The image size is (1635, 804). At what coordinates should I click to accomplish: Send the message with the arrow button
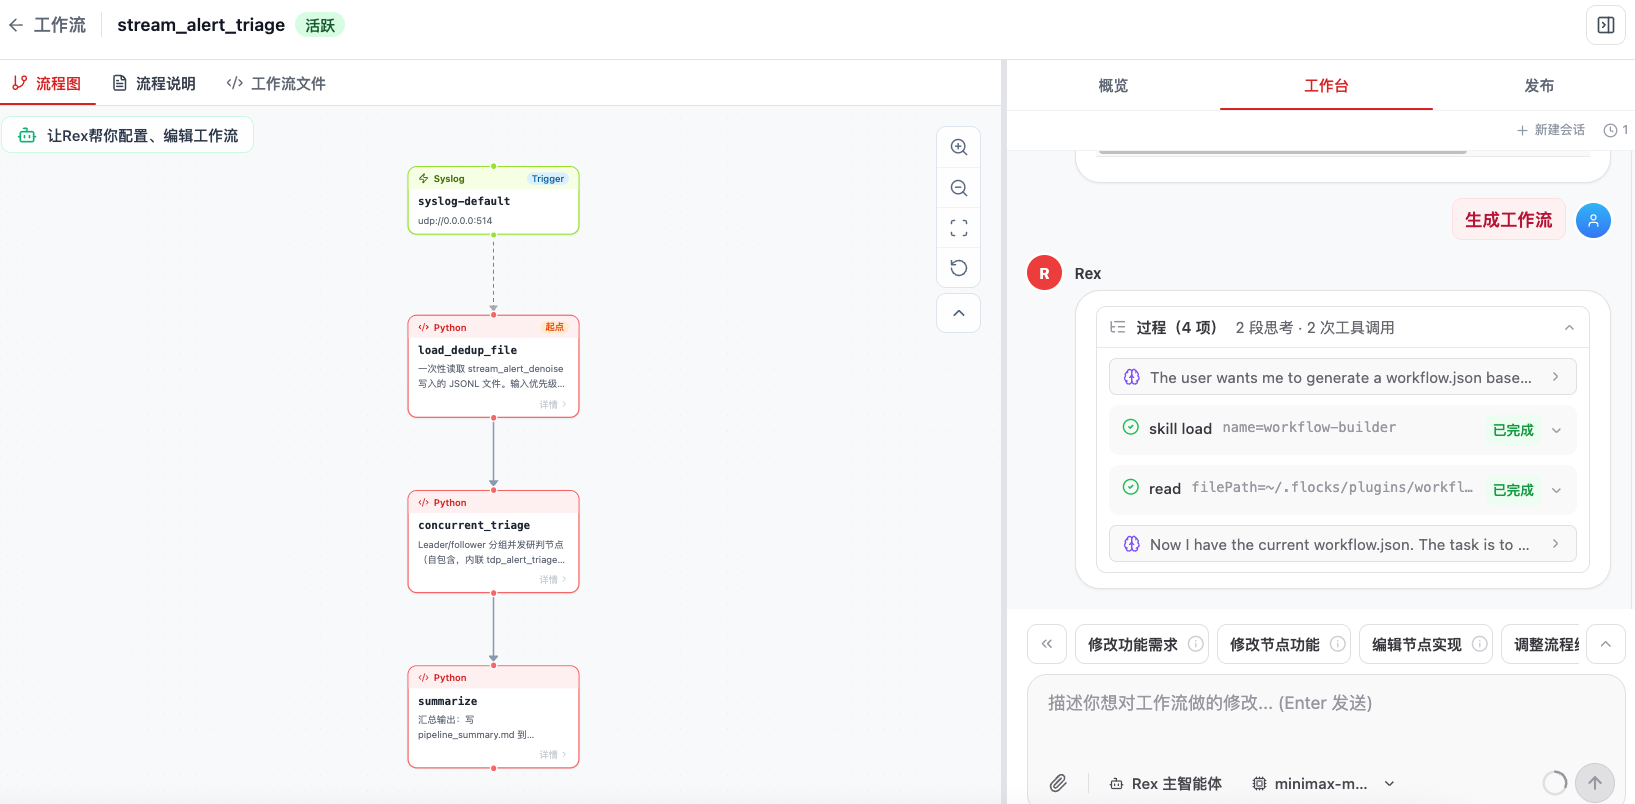1595,783
